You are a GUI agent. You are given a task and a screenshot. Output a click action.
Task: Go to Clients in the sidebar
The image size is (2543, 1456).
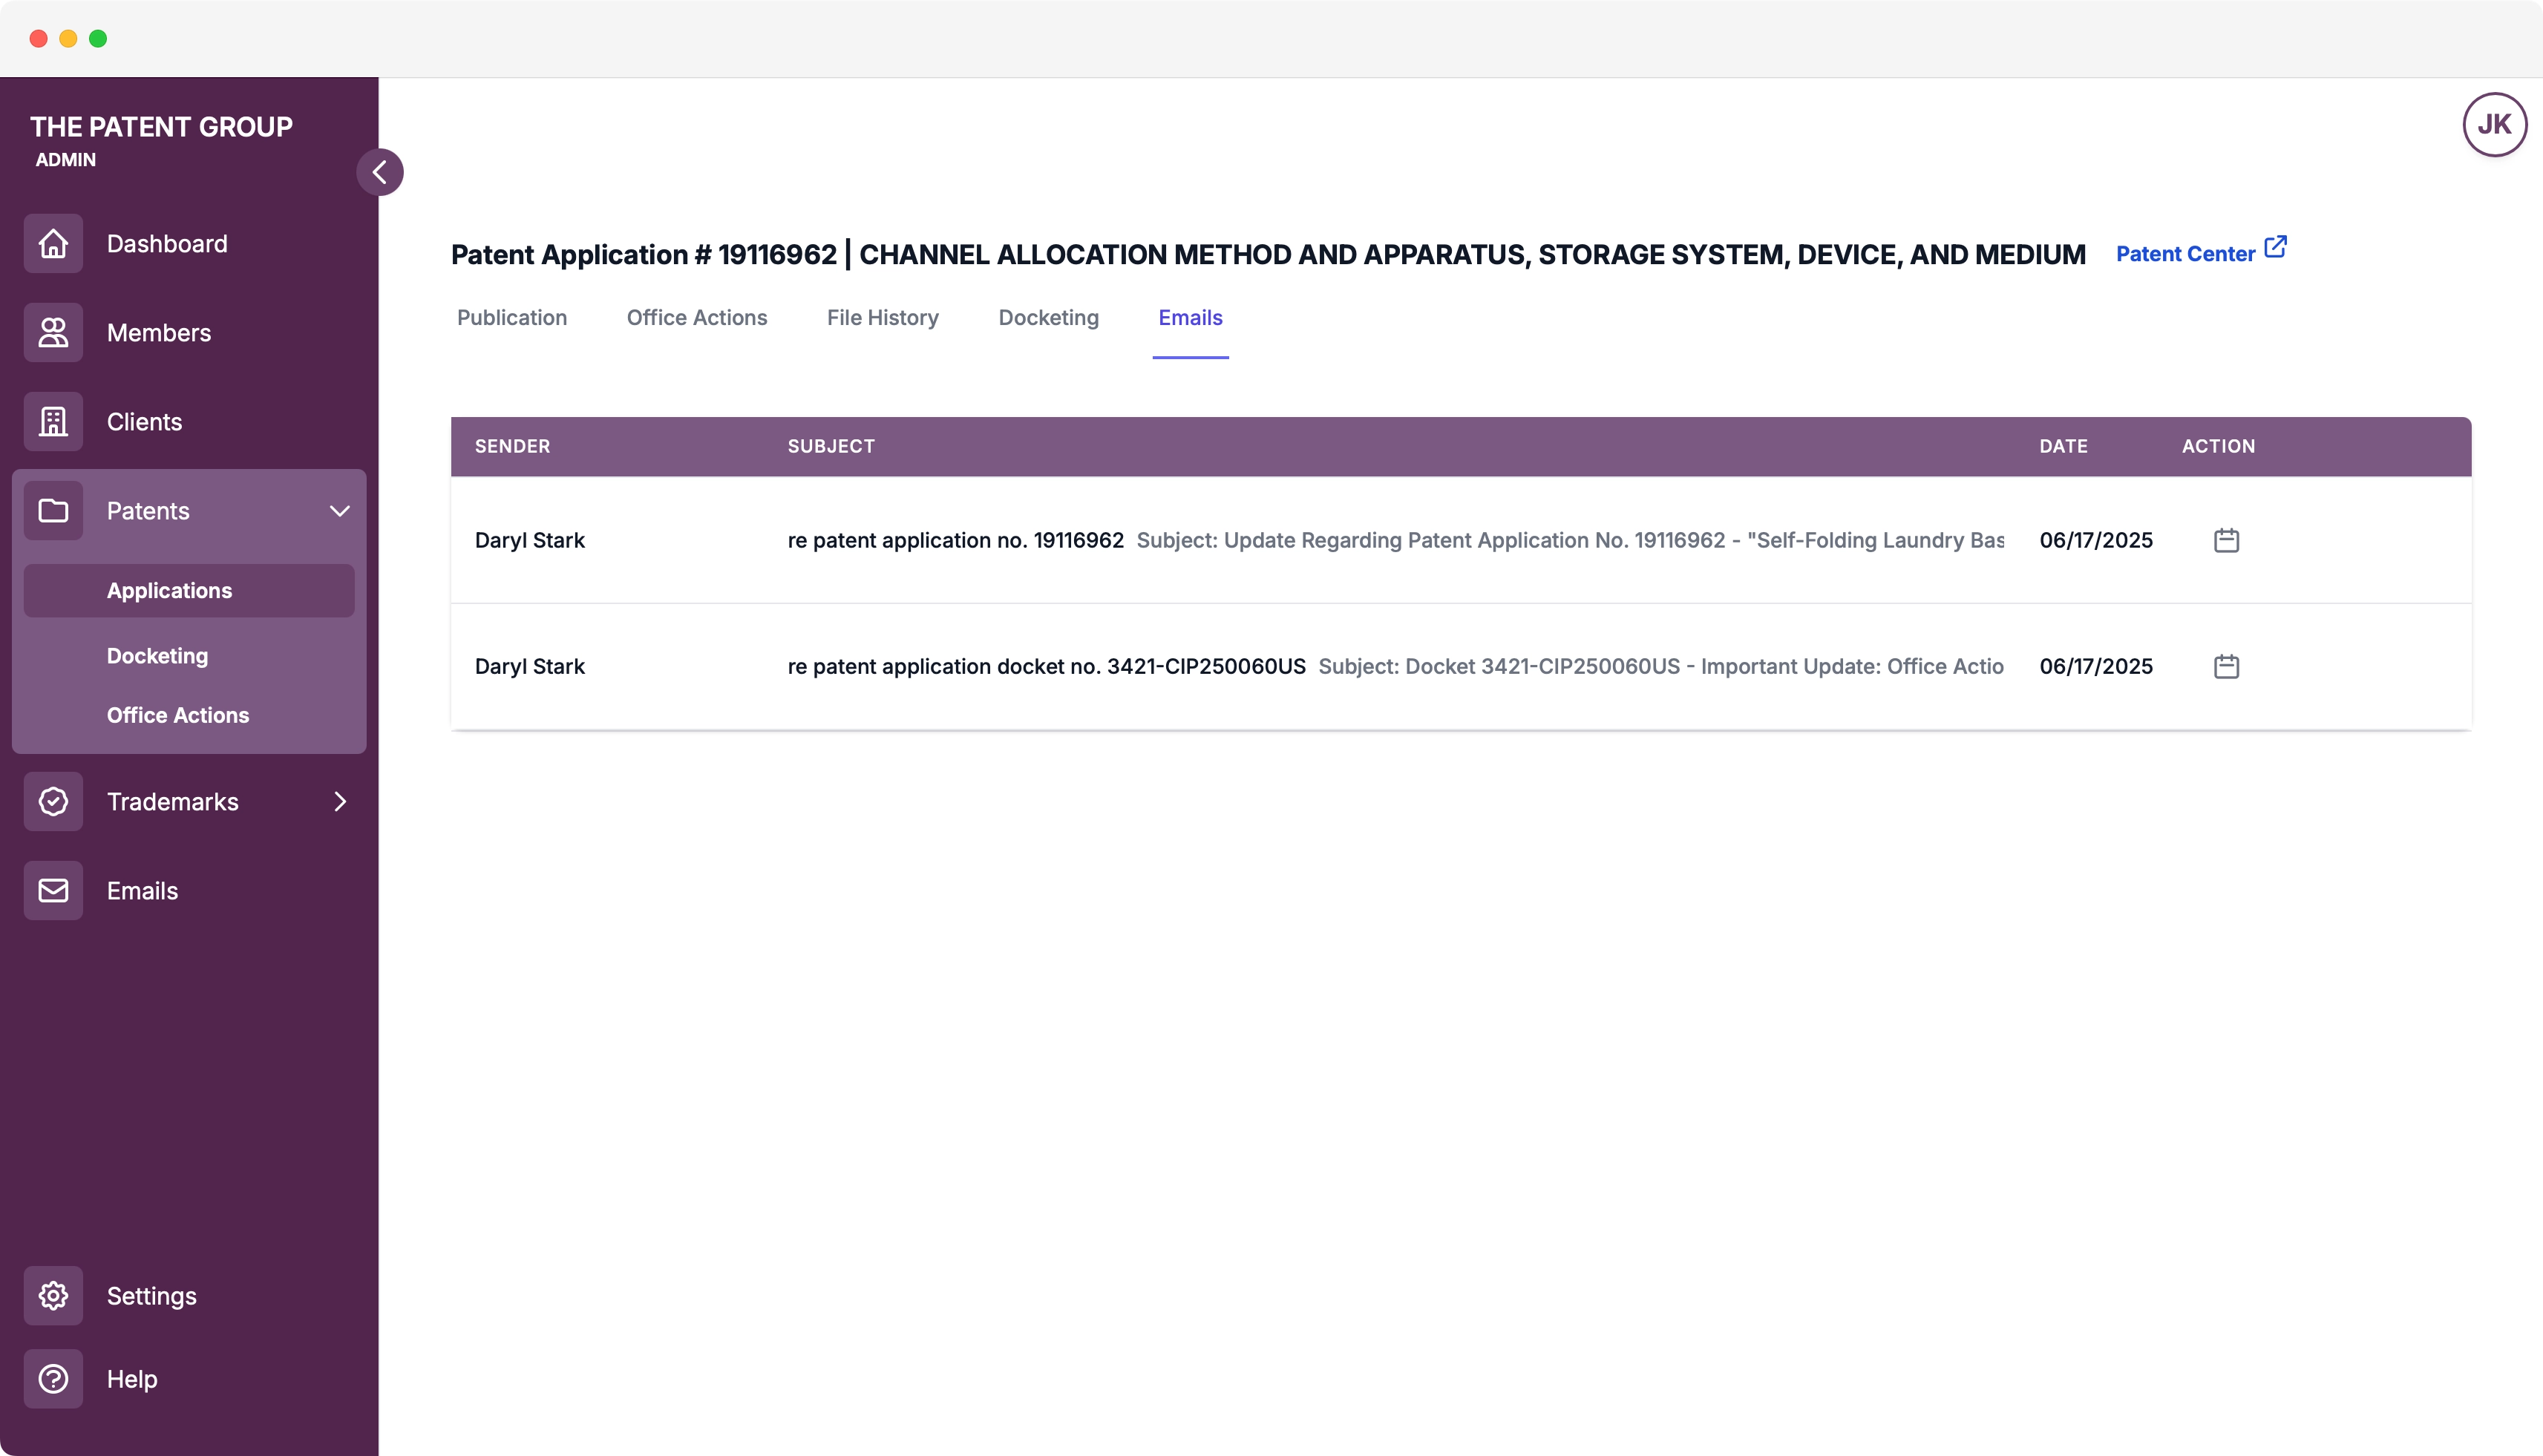(x=144, y=421)
